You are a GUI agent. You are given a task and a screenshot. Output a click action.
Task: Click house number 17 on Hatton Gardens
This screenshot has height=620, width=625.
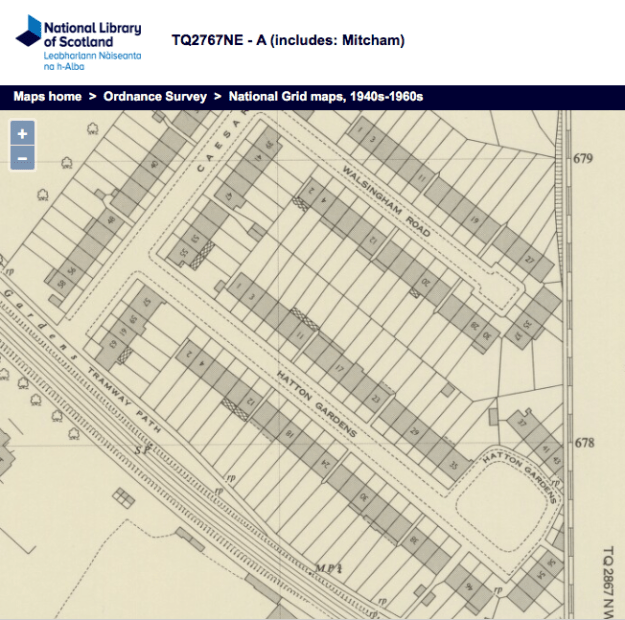point(339,367)
